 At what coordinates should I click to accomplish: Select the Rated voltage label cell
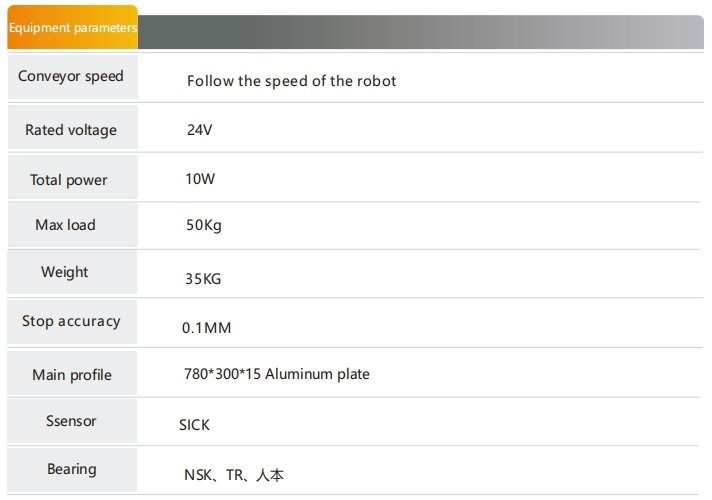coord(73,127)
